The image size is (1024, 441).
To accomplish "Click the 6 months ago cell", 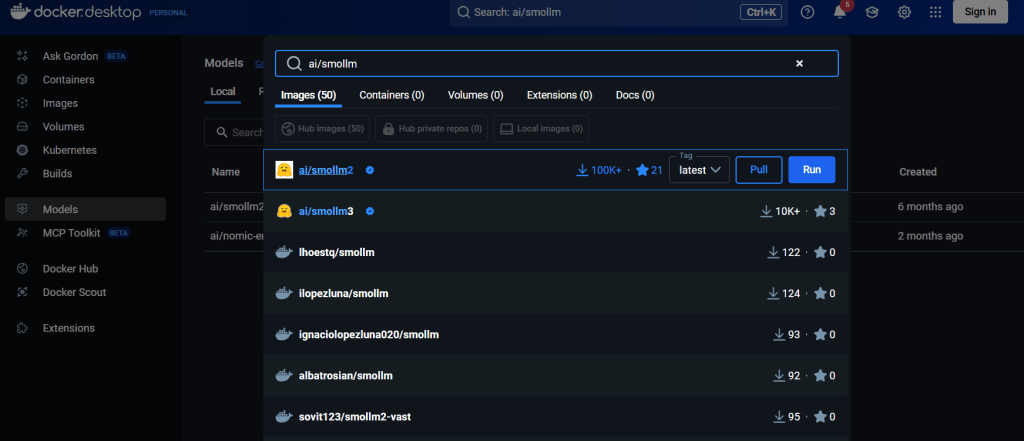I will click(931, 206).
